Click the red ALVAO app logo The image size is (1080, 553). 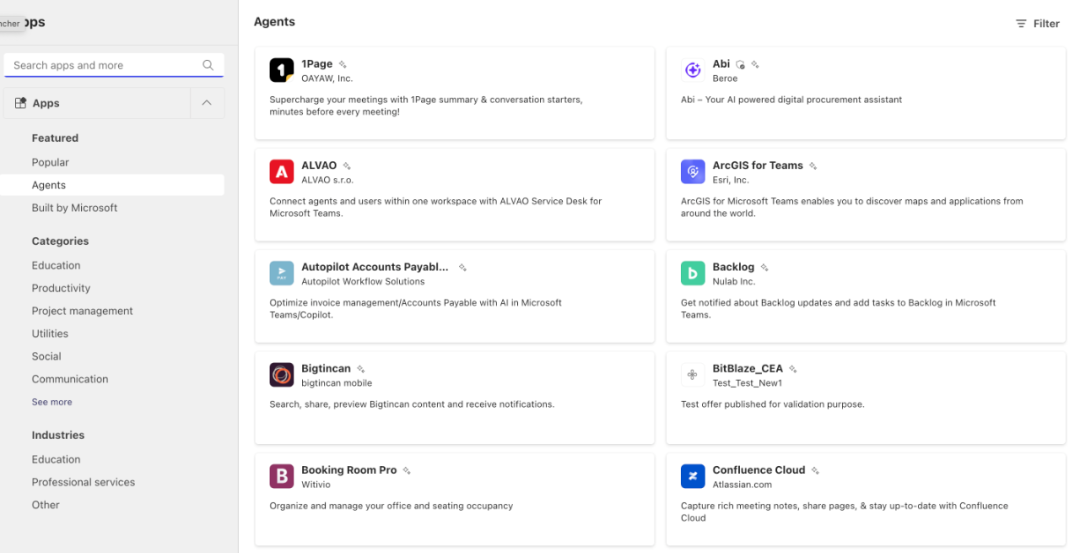point(281,171)
